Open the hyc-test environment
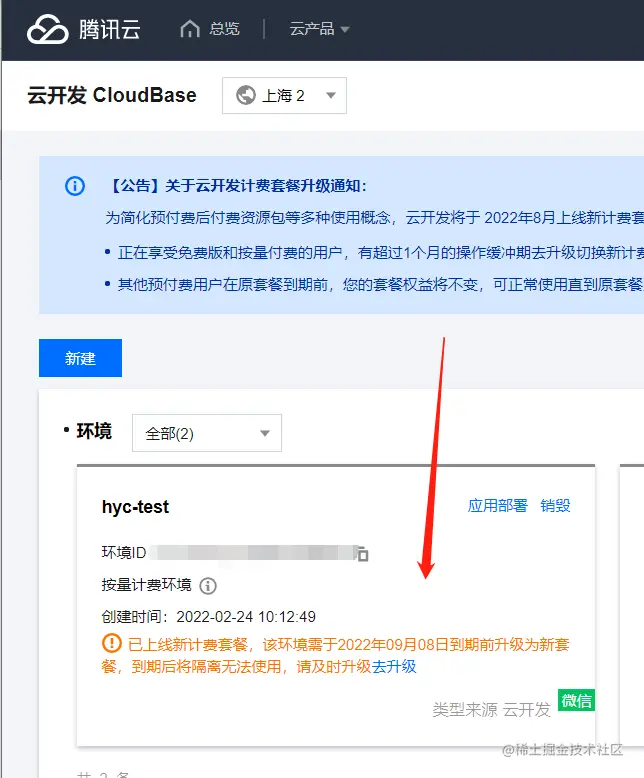Screen dimensions: 644x778 [135, 507]
